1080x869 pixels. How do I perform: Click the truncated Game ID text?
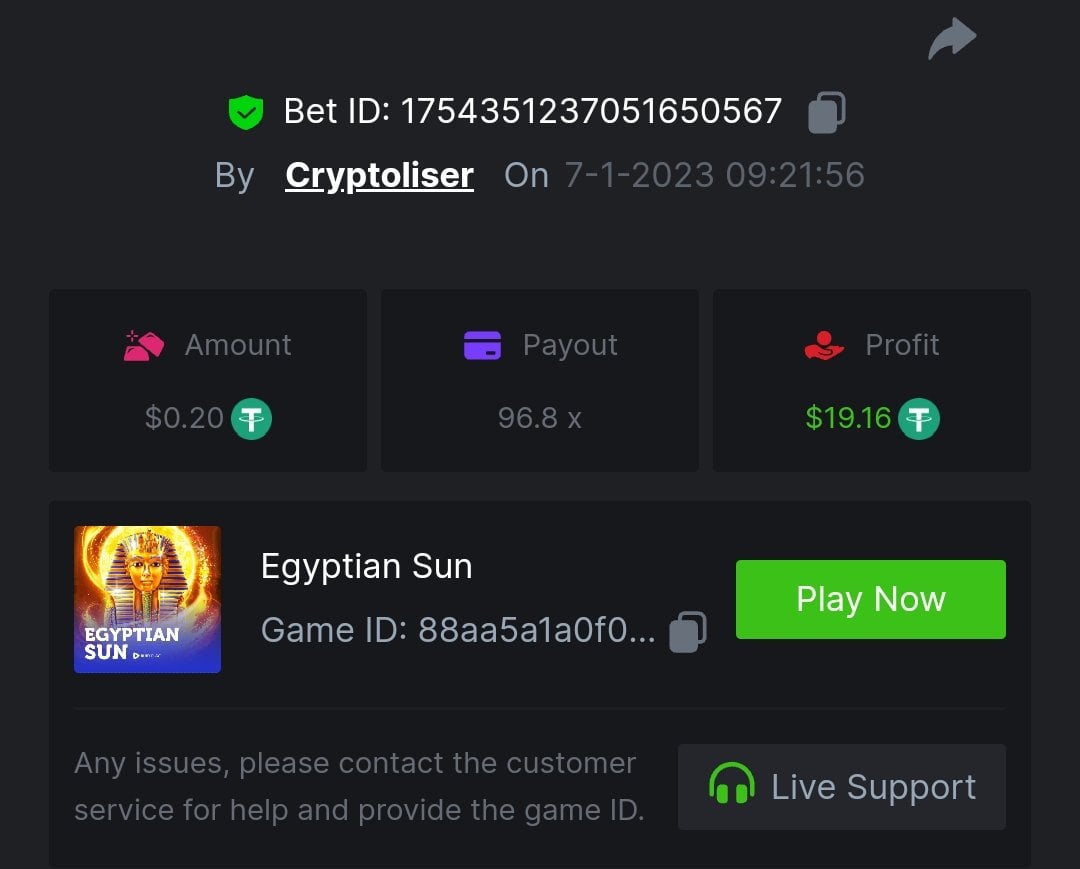pos(458,631)
